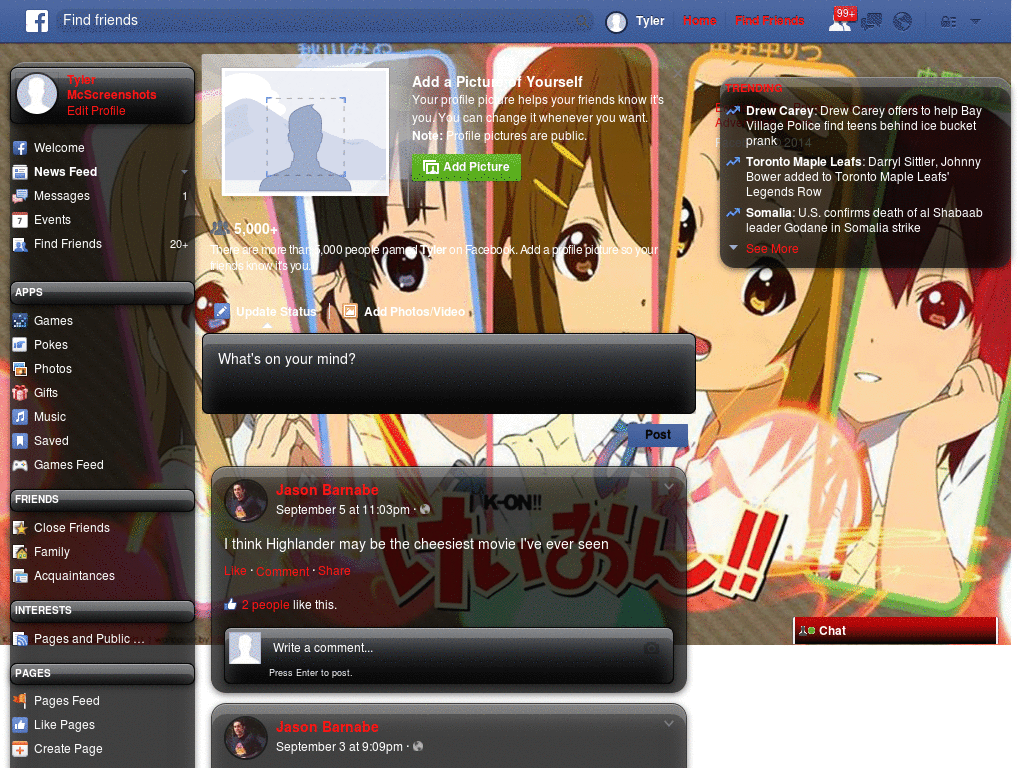Click What's on your mind box
Image resolution: width=1024 pixels, height=768 pixels.
coord(449,374)
